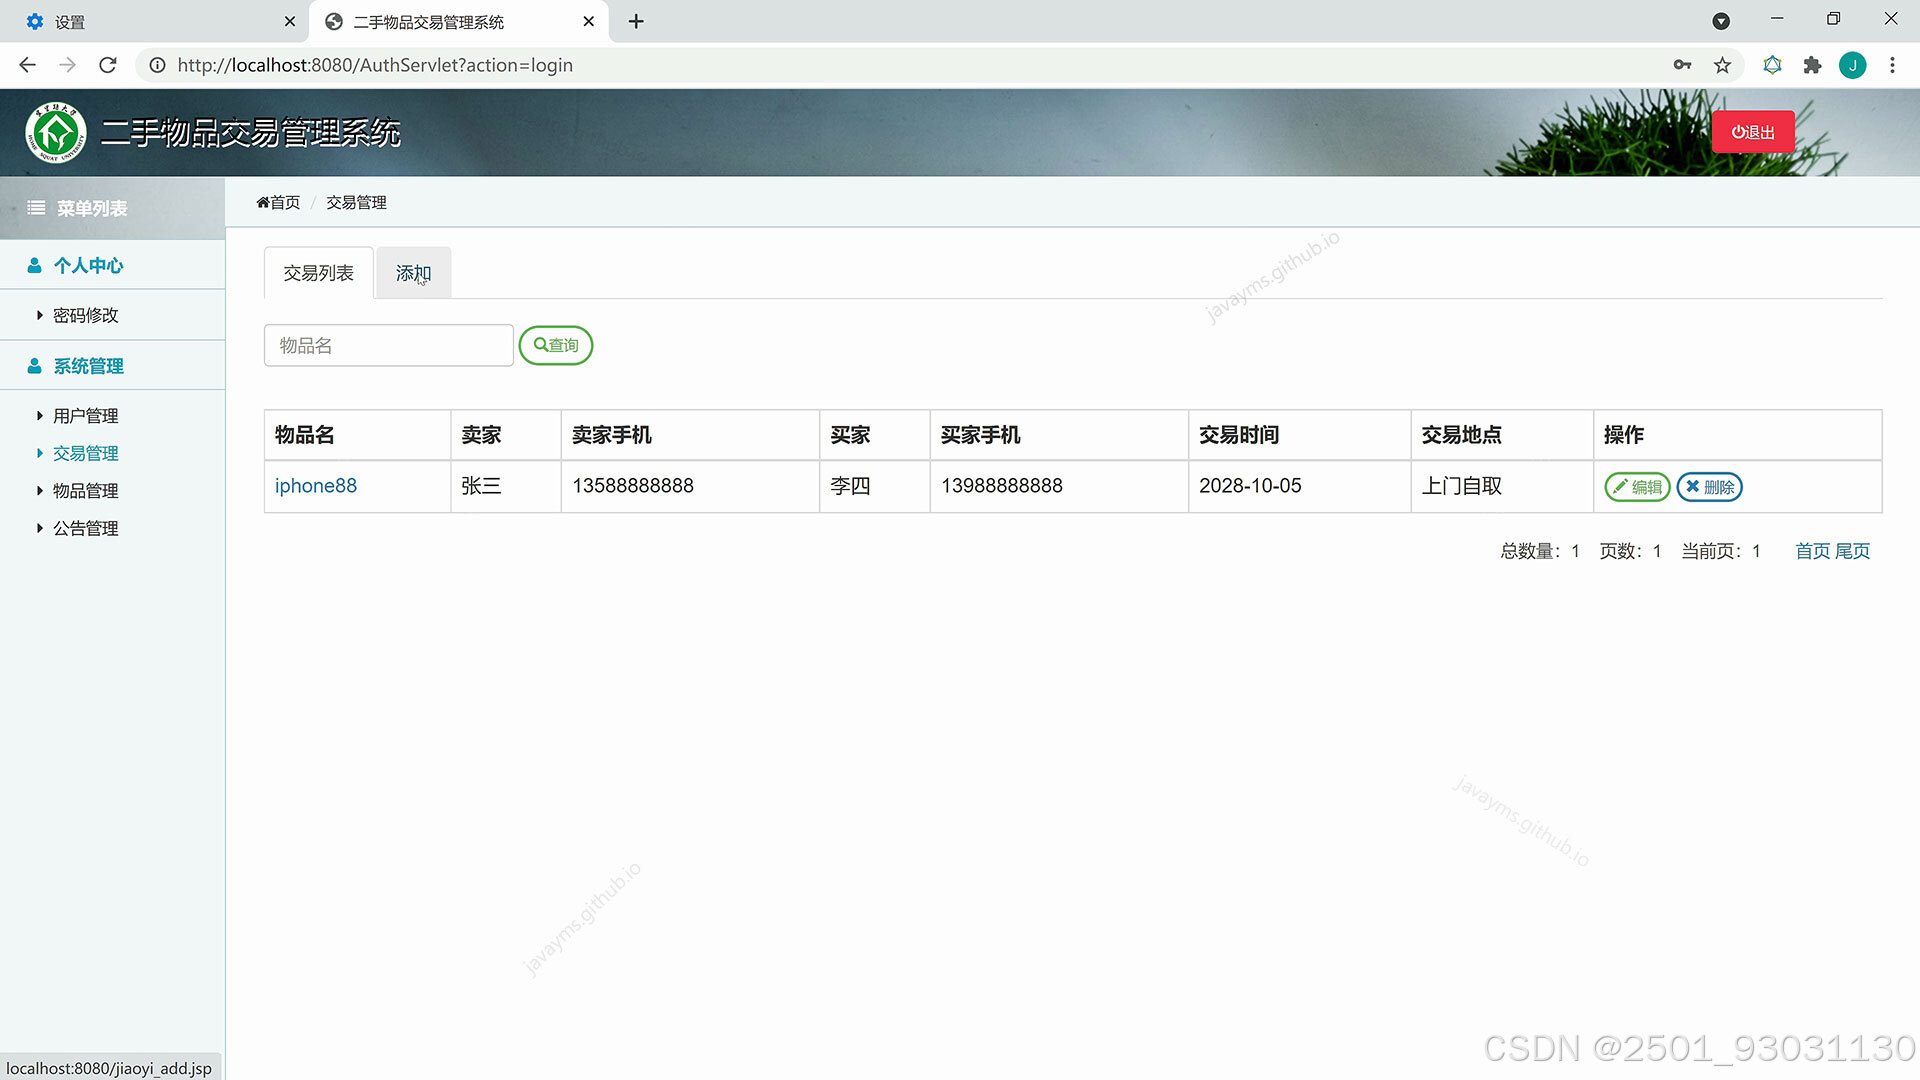1920x1080 pixels.
Task: Click the iphone88 item link
Action: point(316,486)
